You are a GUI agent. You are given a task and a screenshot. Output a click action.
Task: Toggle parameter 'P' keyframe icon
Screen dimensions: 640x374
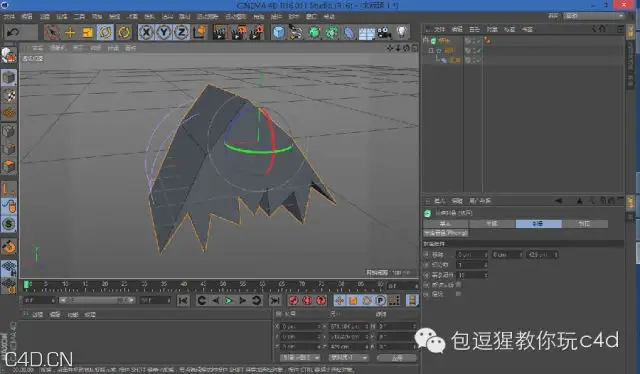(380, 301)
